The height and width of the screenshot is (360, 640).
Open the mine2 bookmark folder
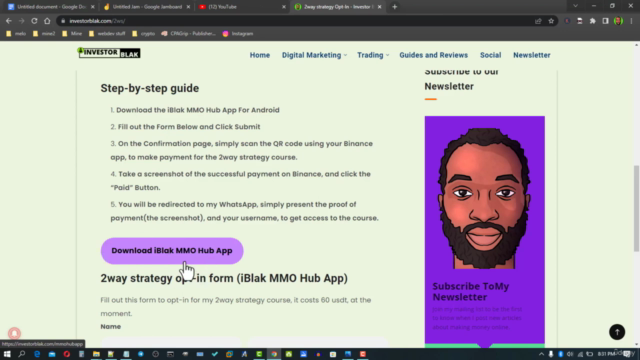click(x=44, y=33)
